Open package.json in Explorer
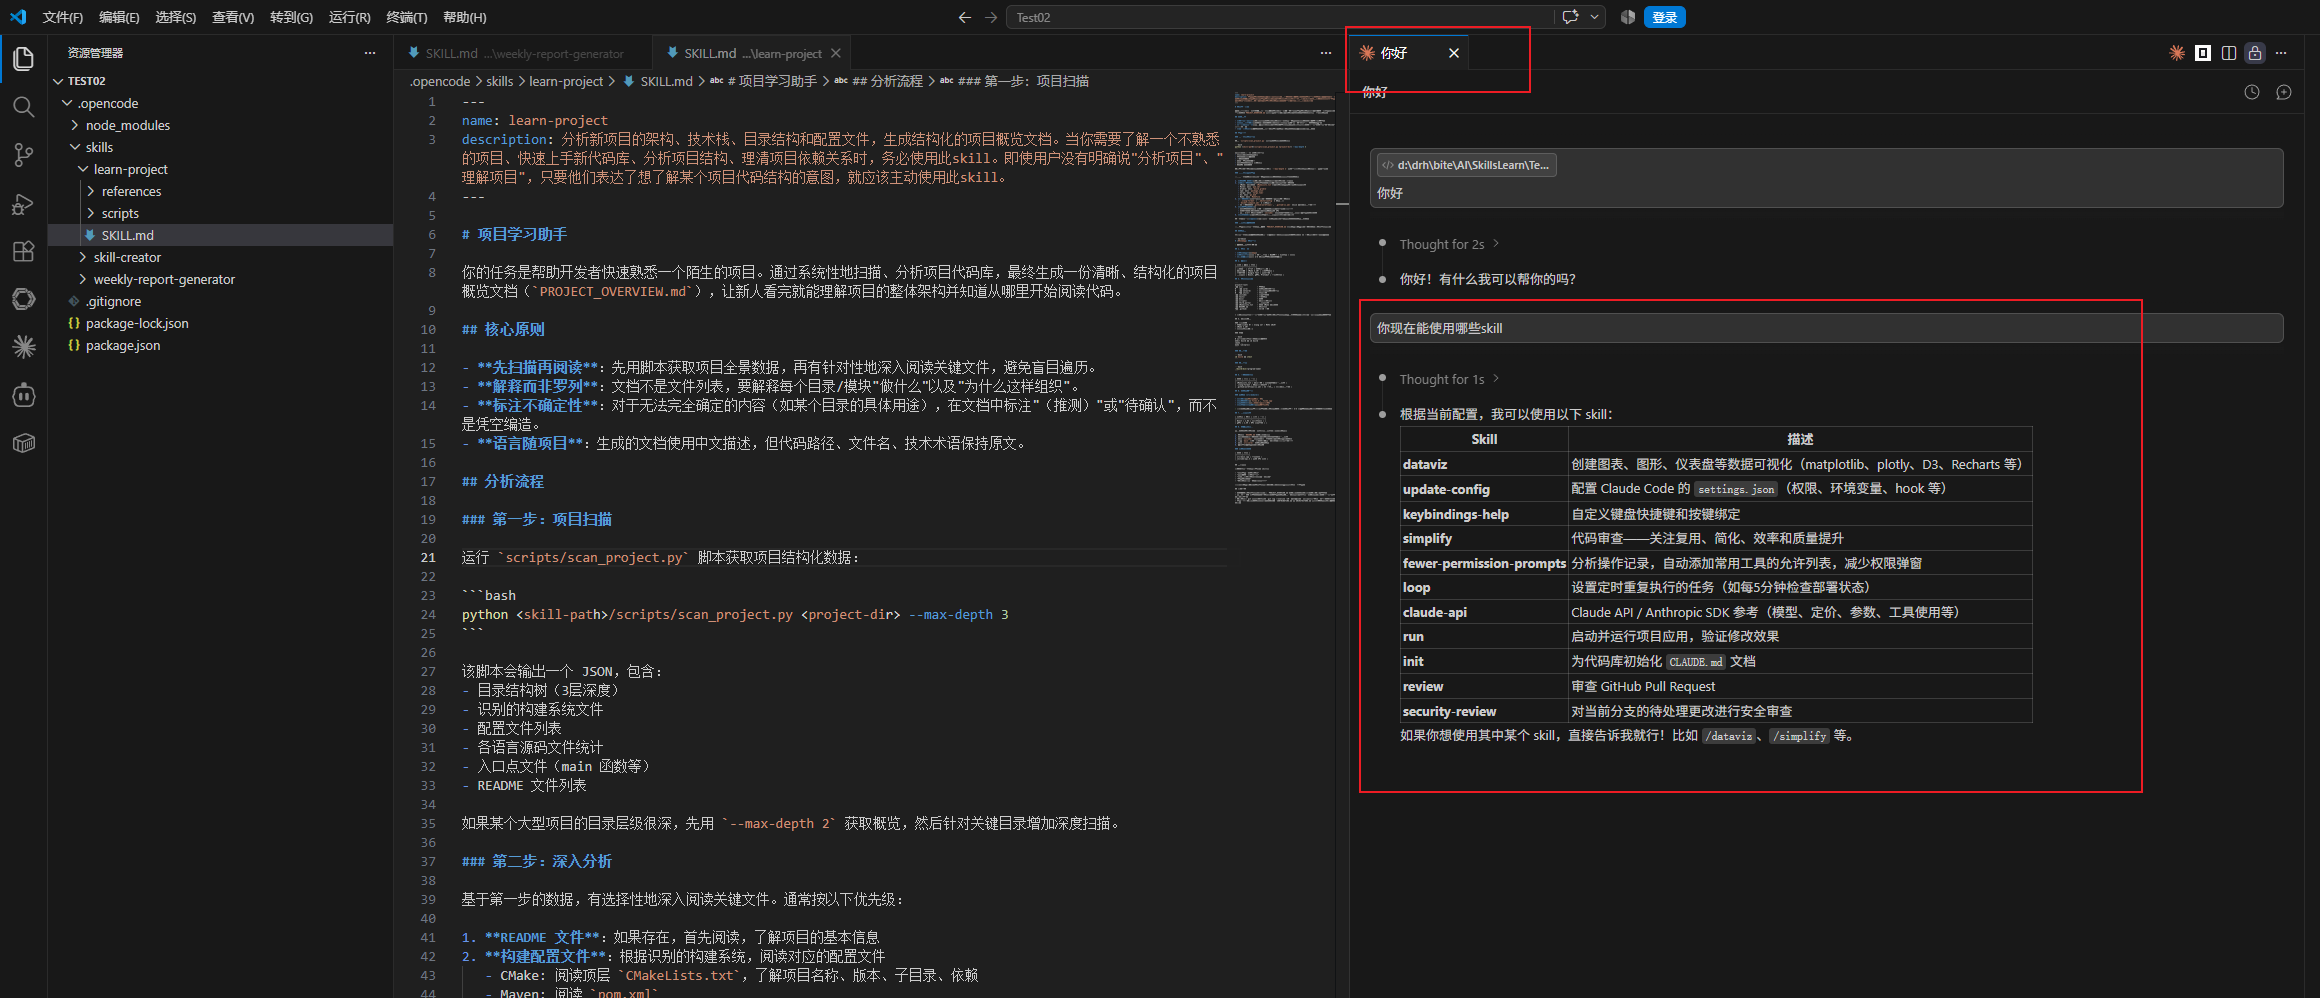 220,345
